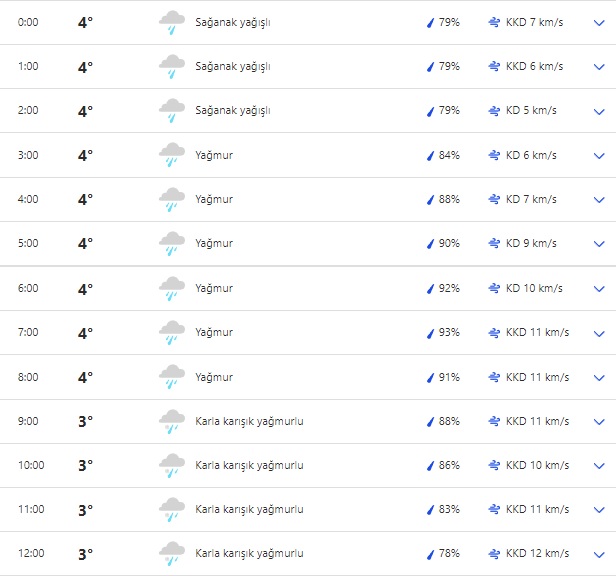The image size is (616, 576).
Task: Click the sleet cloud icon at 9:00
Action: coord(171,422)
